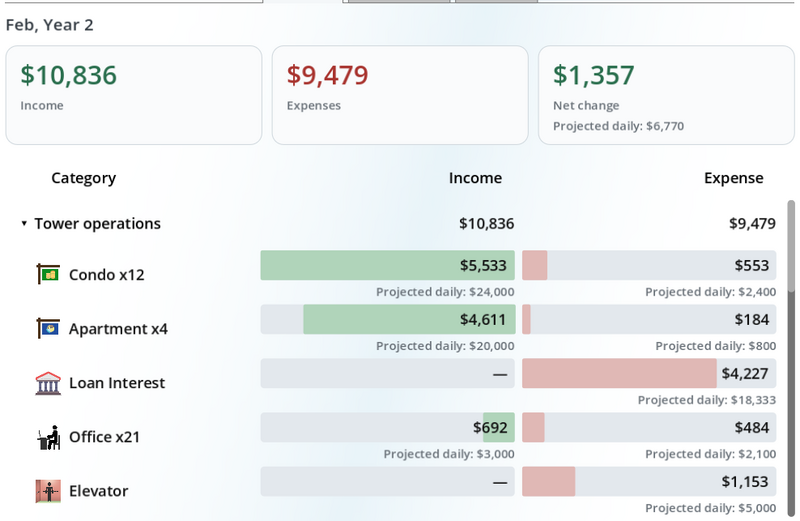Click the Projected daily: $3,000 text
The width and height of the screenshot is (800, 521).
click(x=449, y=454)
